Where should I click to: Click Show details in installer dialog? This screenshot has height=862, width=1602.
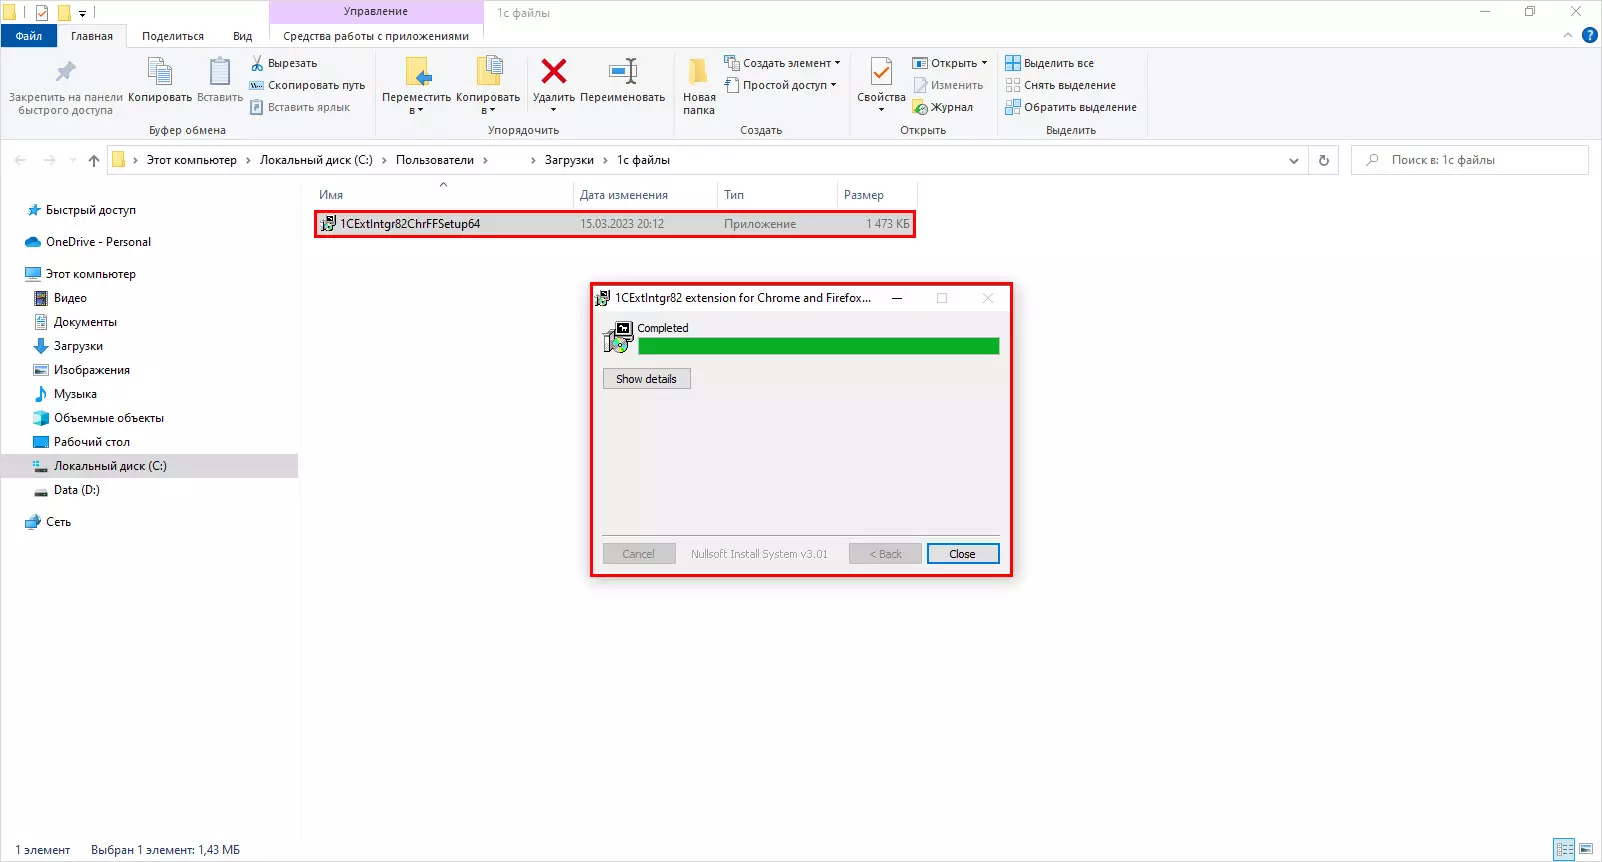pos(646,379)
